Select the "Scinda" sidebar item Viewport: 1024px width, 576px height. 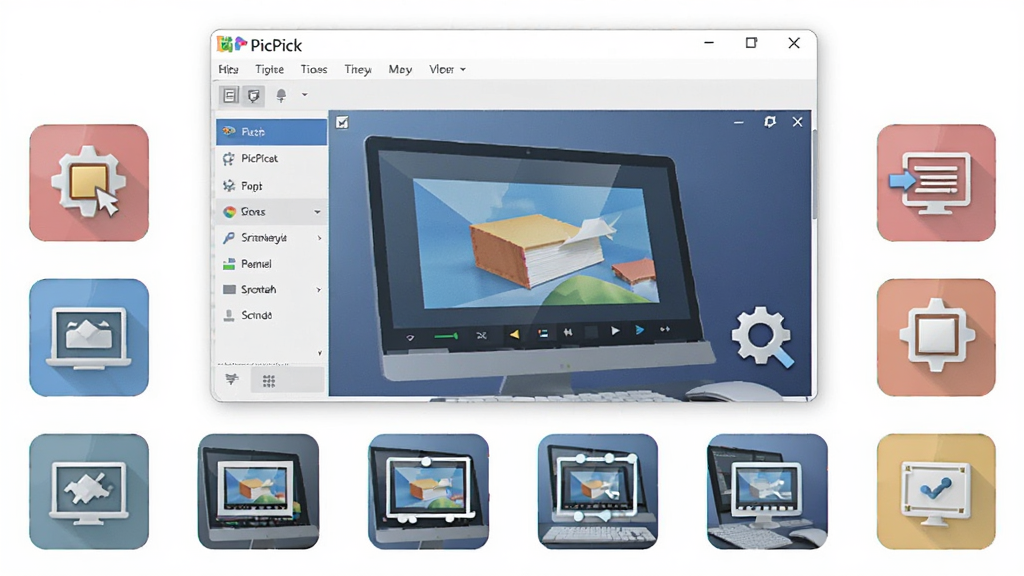click(272, 315)
